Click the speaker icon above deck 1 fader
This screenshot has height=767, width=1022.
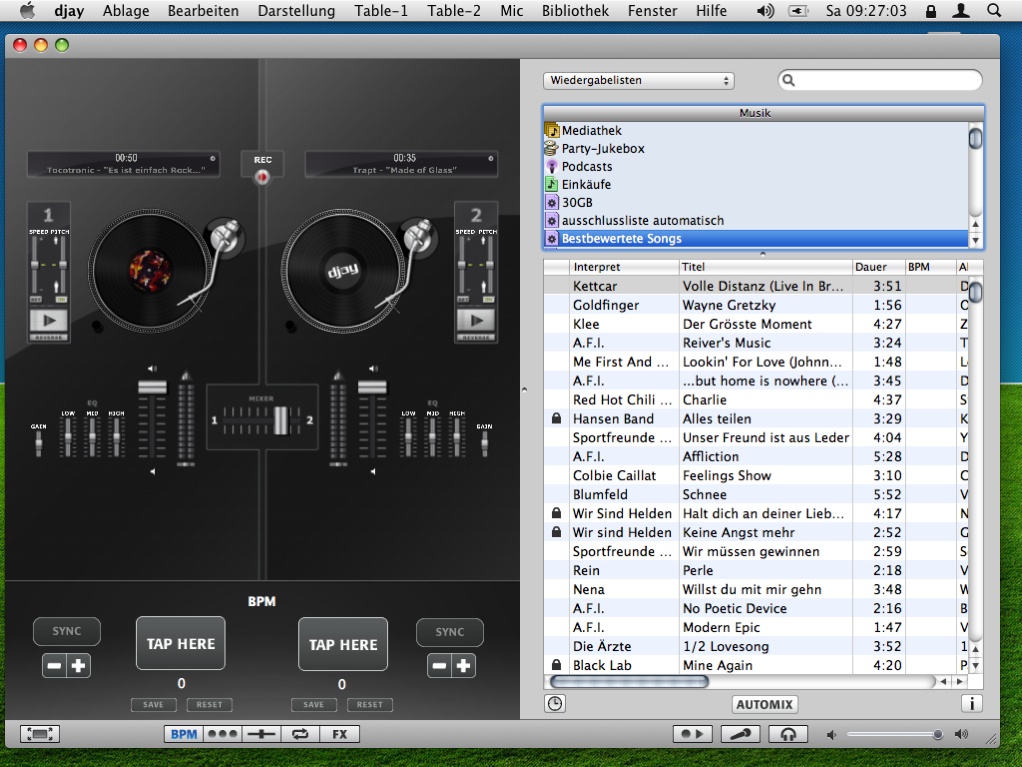point(152,368)
